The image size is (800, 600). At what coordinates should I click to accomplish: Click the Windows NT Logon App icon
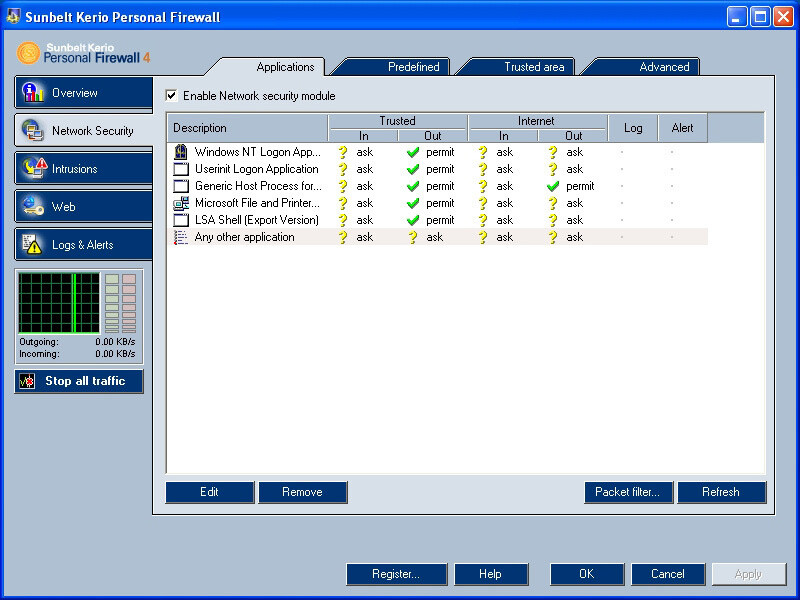[x=180, y=152]
